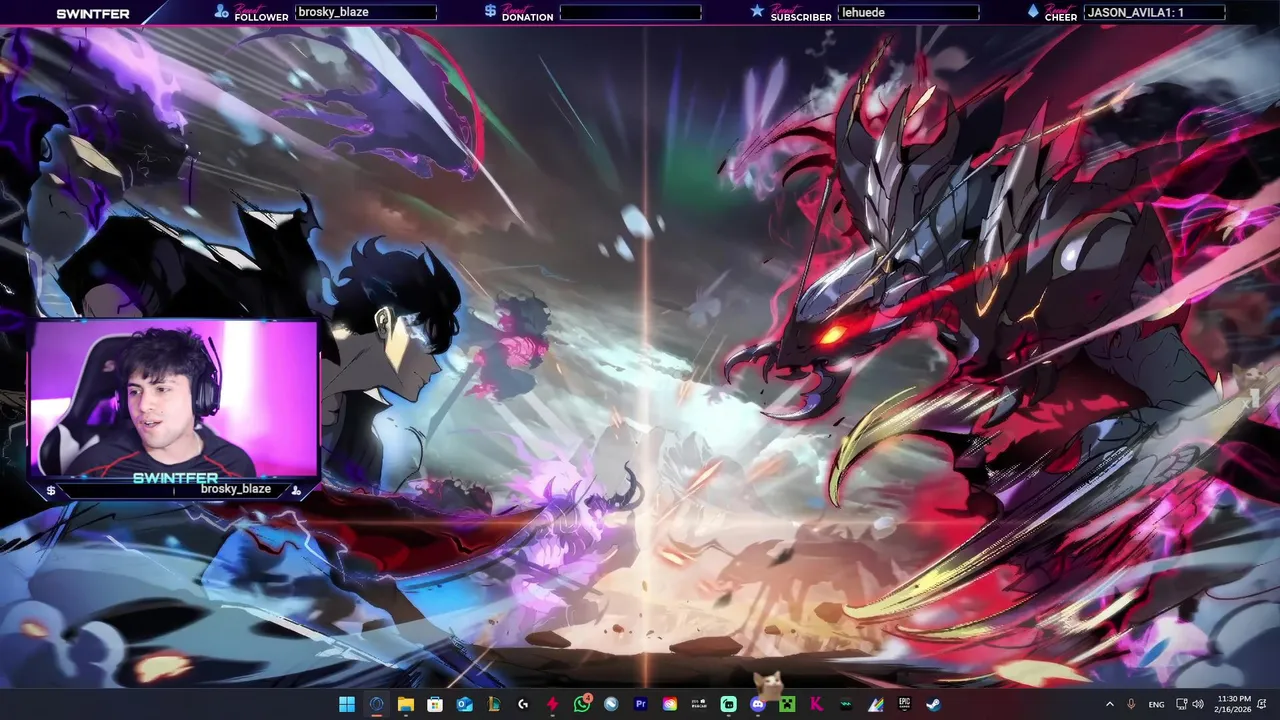The image size is (1280, 720).
Task: Click the Recent Donation dollar icon
Action: (490, 11)
